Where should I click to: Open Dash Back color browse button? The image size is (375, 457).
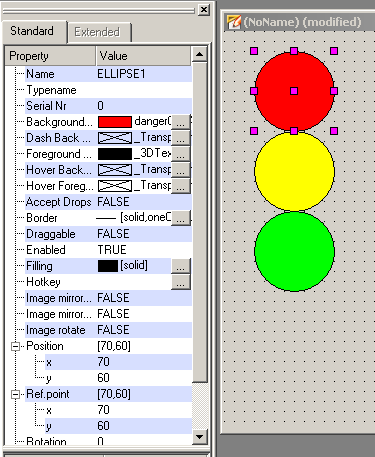[x=181, y=138]
